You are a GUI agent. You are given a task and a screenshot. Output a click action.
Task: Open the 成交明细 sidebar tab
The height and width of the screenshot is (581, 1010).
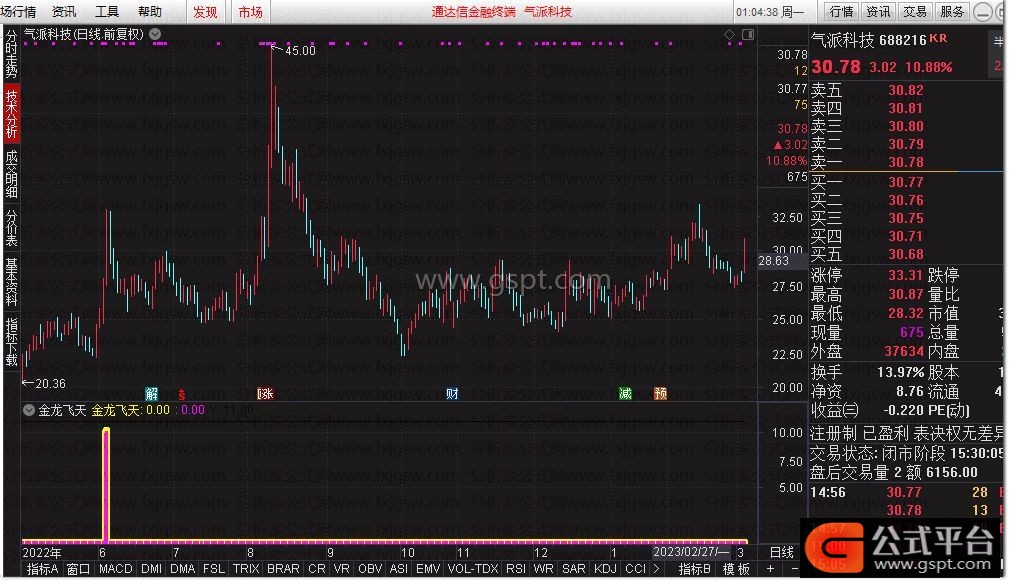tap(11, 174)
